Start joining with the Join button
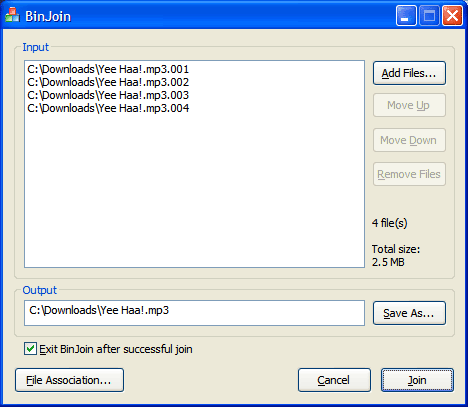Screen dimensions: 468x407 coord(417,380)
